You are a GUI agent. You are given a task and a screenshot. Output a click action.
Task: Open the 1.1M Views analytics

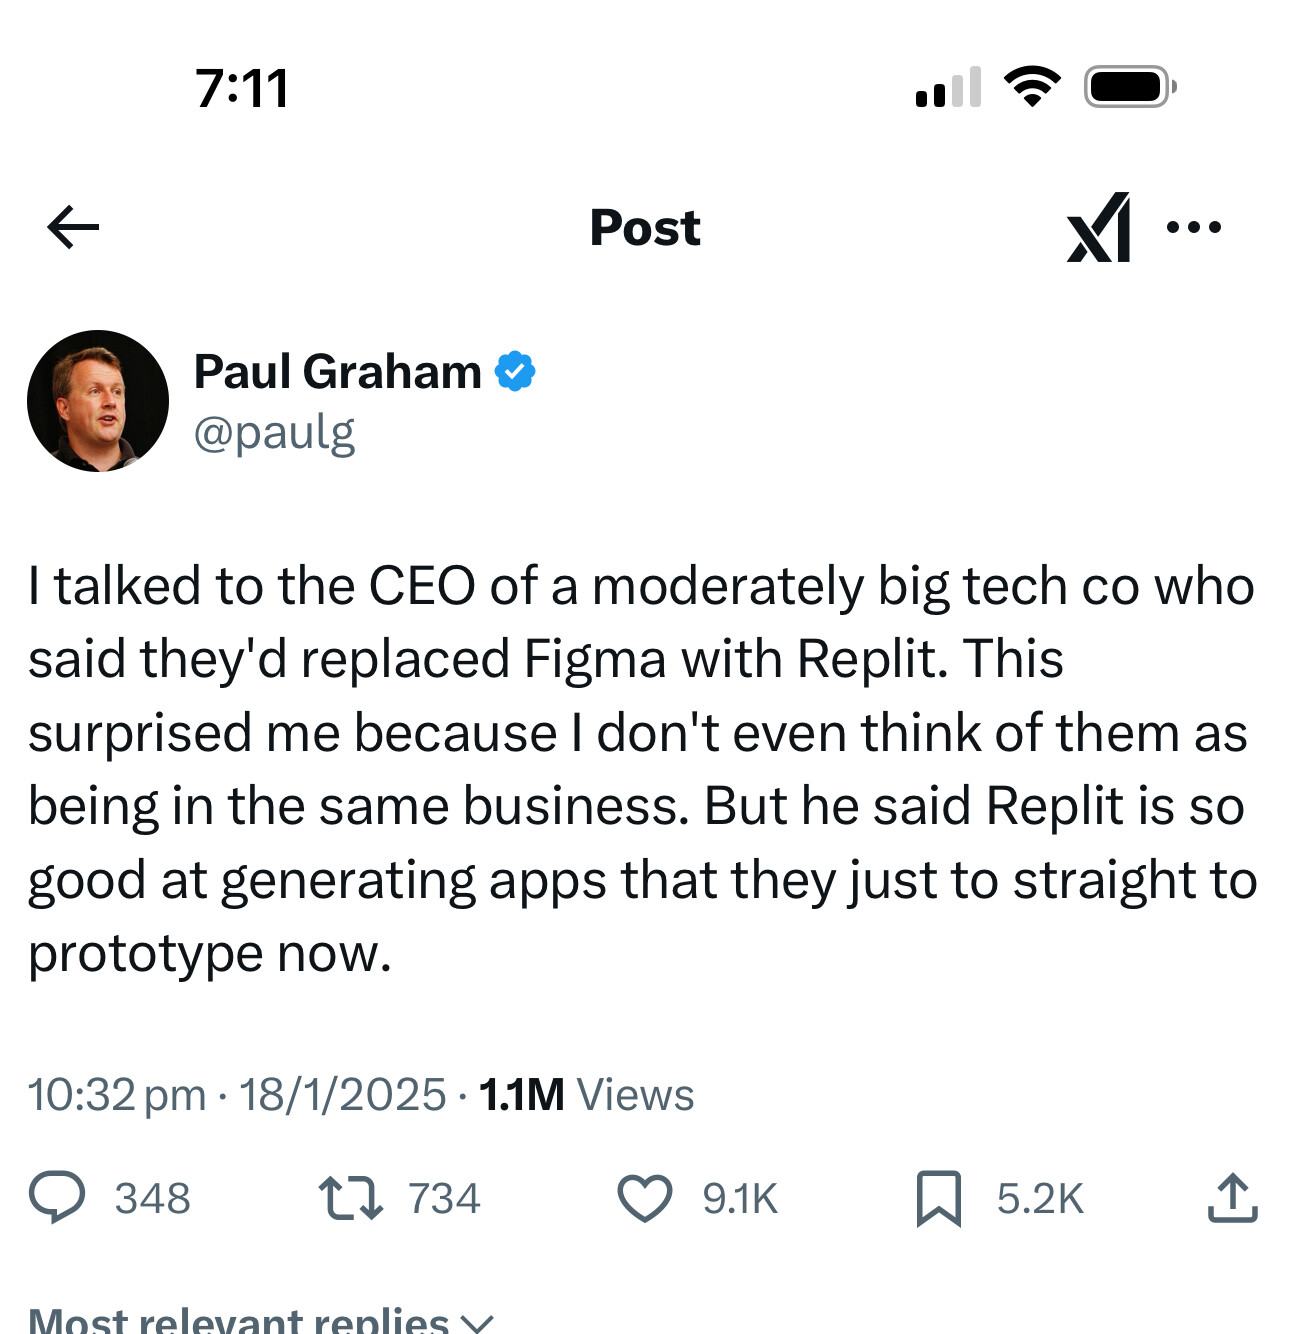click(x=586, y=1094)
